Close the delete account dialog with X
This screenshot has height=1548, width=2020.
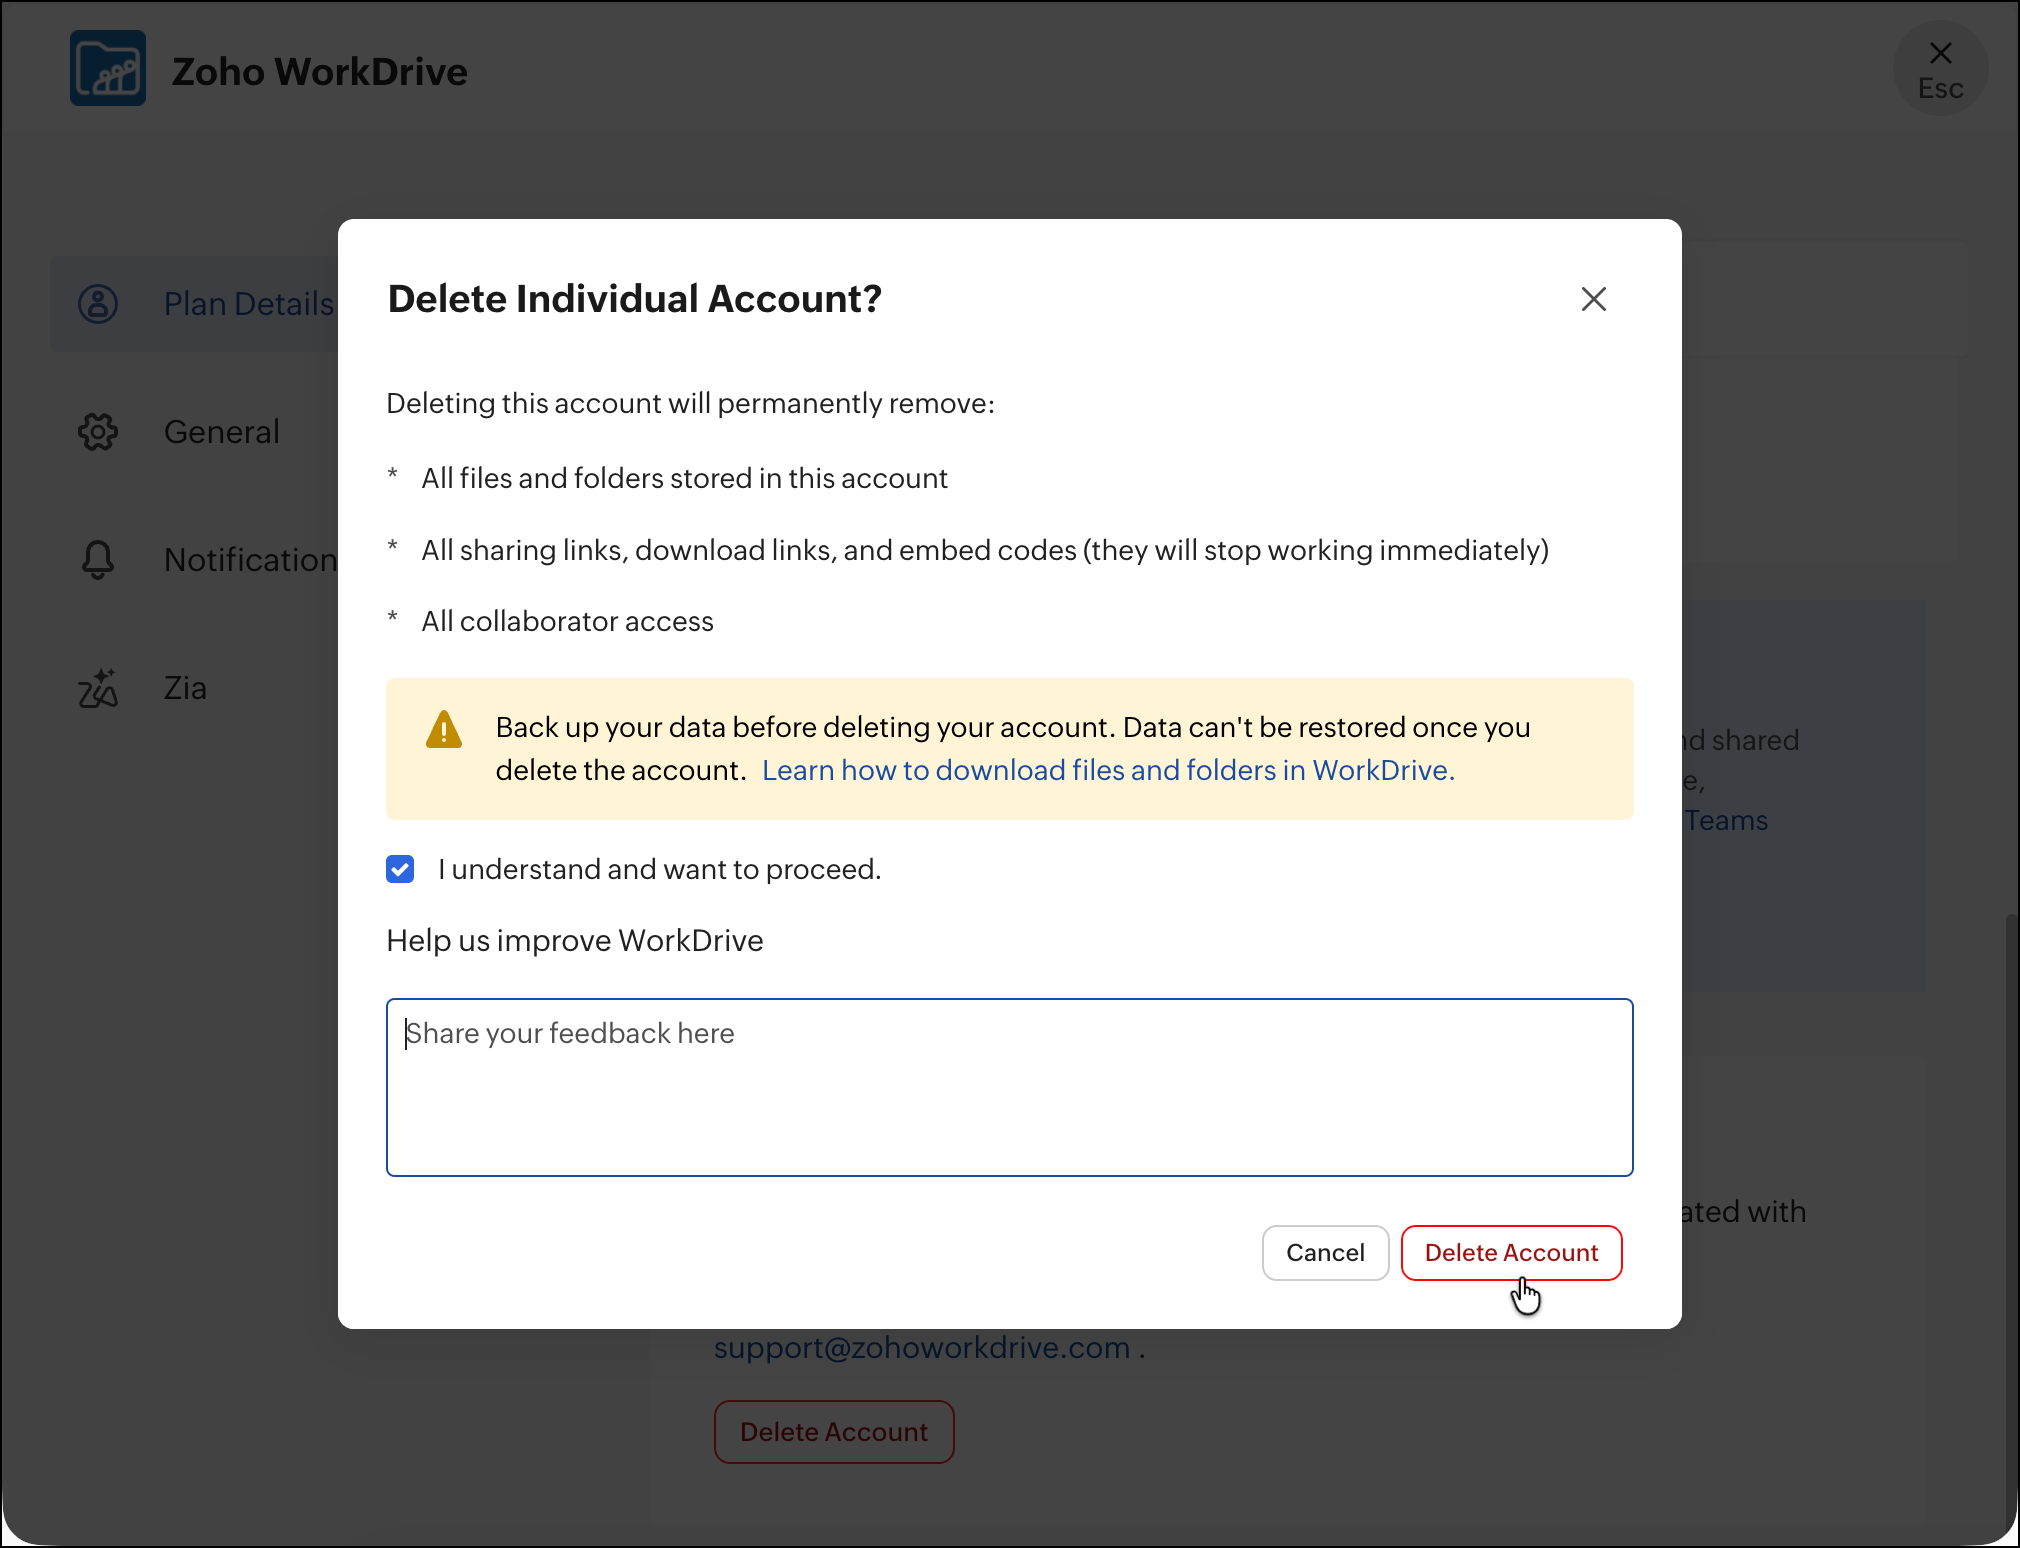[x=1593, y=299]
